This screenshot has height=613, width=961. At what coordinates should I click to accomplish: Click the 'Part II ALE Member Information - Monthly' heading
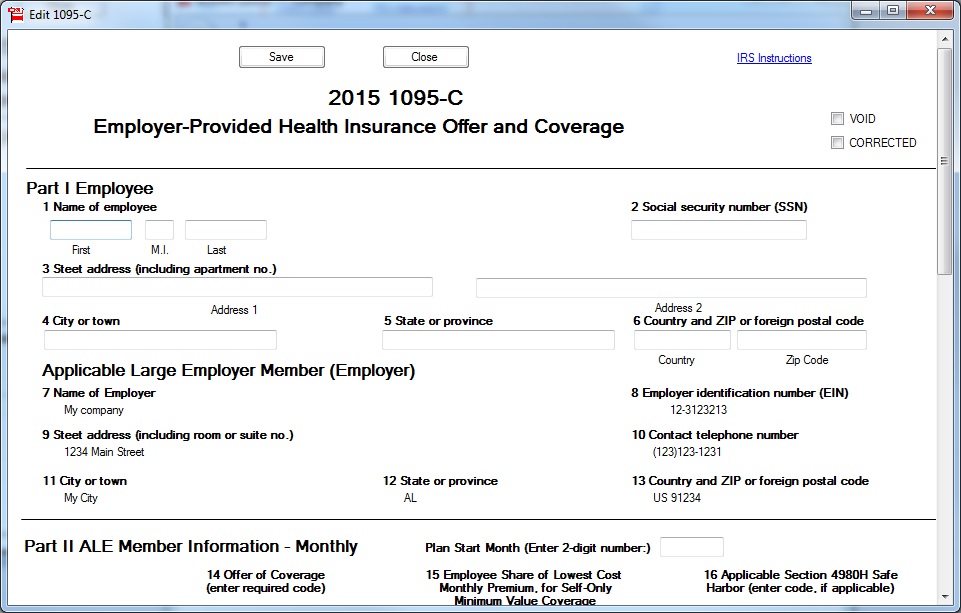(x=191, y=546)
